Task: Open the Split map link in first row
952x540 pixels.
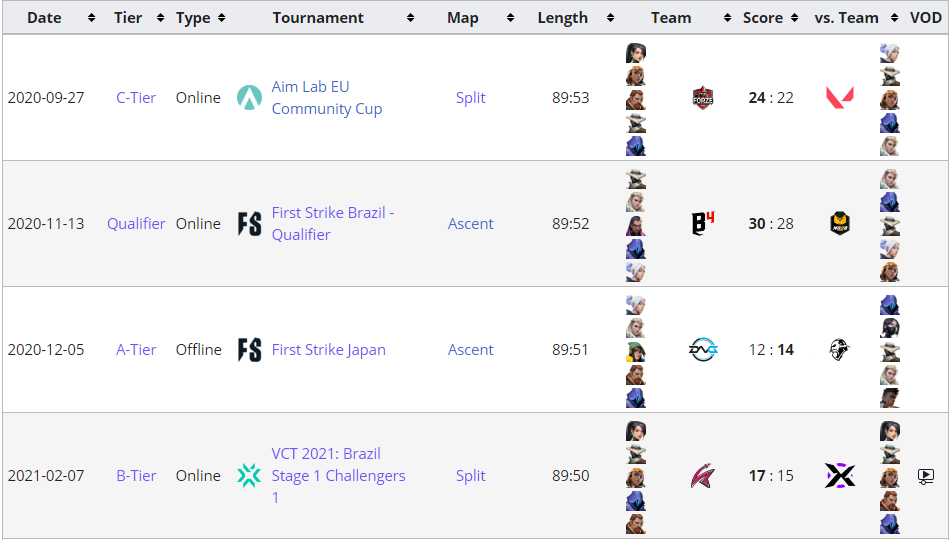Action: coord(470,98)
